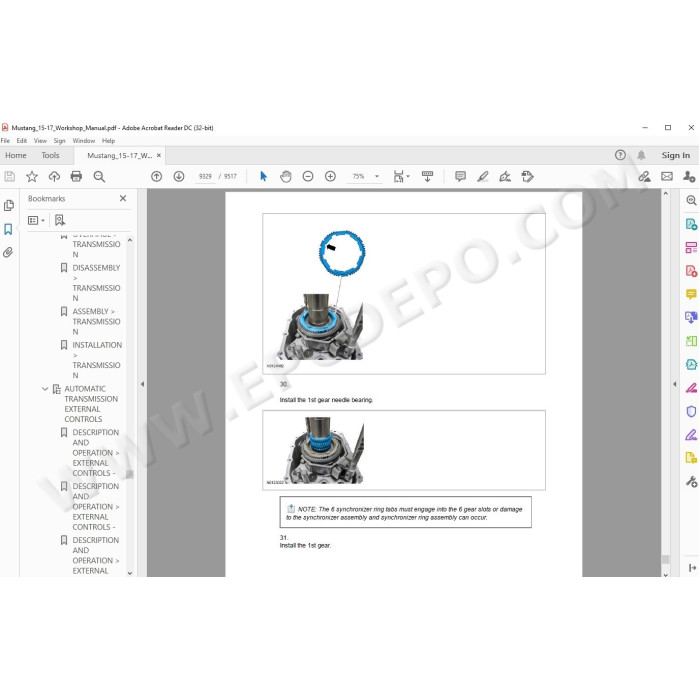
Task: Select the highlighter pen tool
Action: click(483, 176)
